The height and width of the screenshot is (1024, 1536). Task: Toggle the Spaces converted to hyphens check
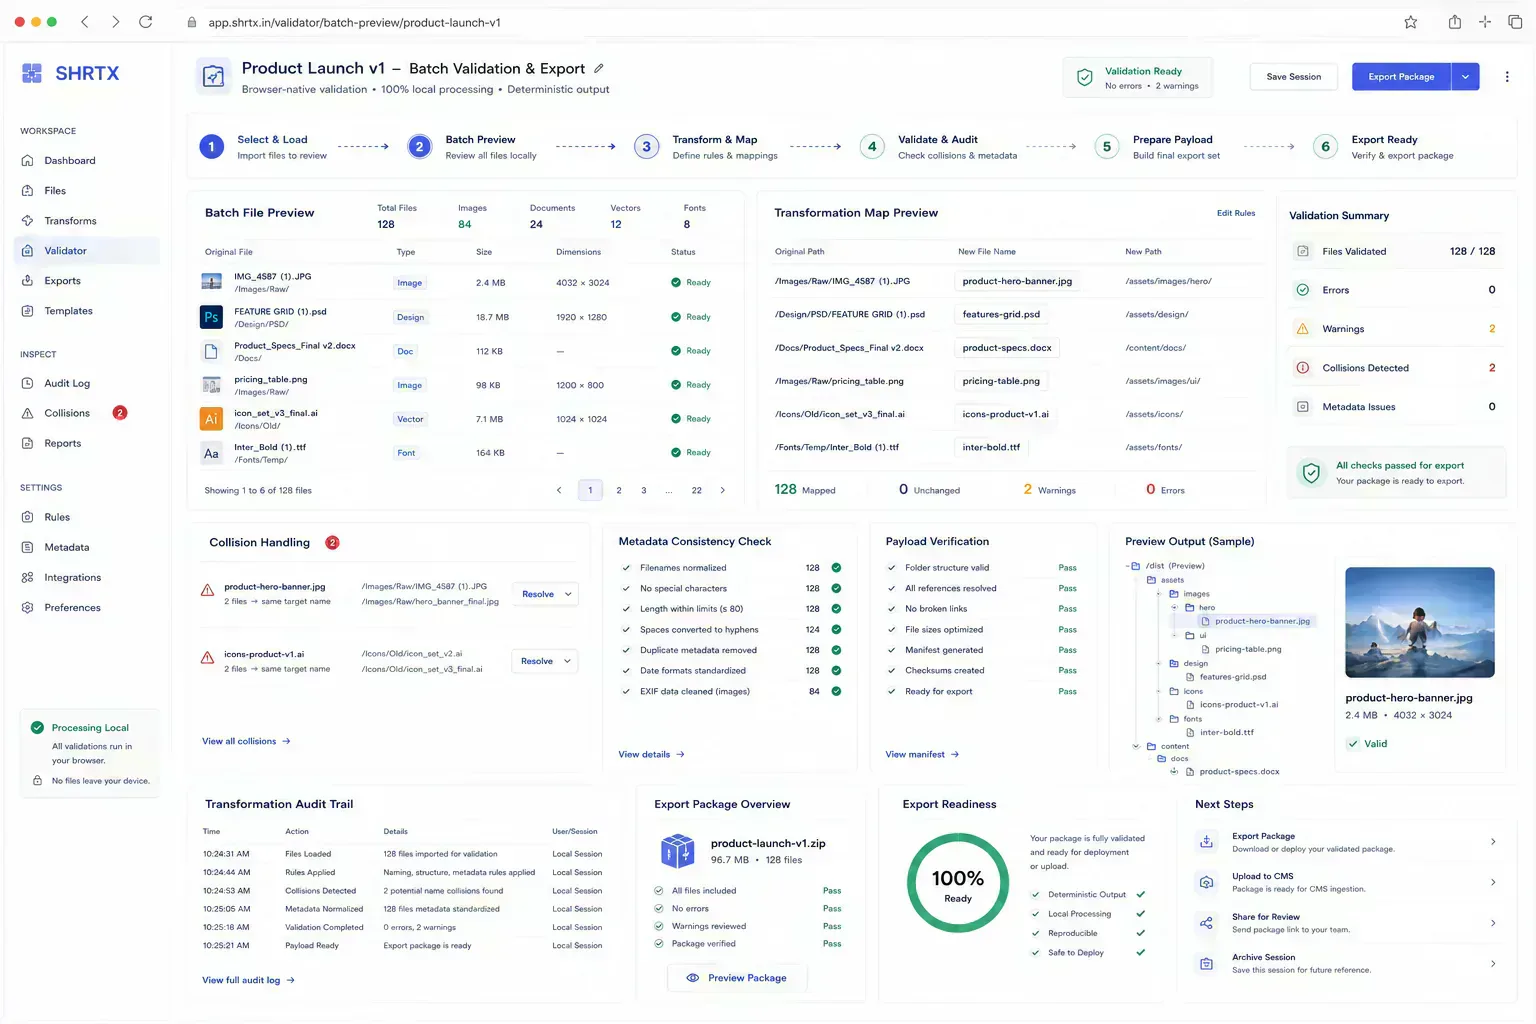627,630
